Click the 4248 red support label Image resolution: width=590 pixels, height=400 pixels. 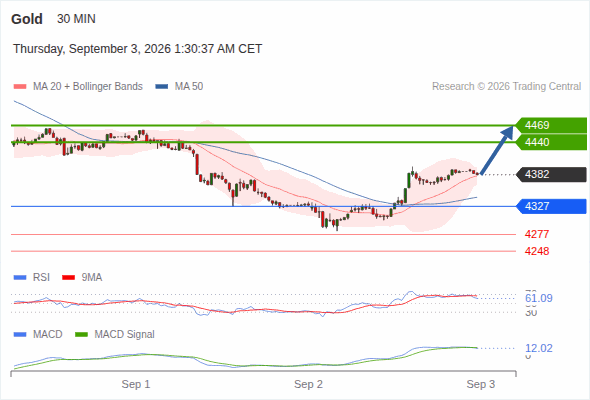coord(537,251)
